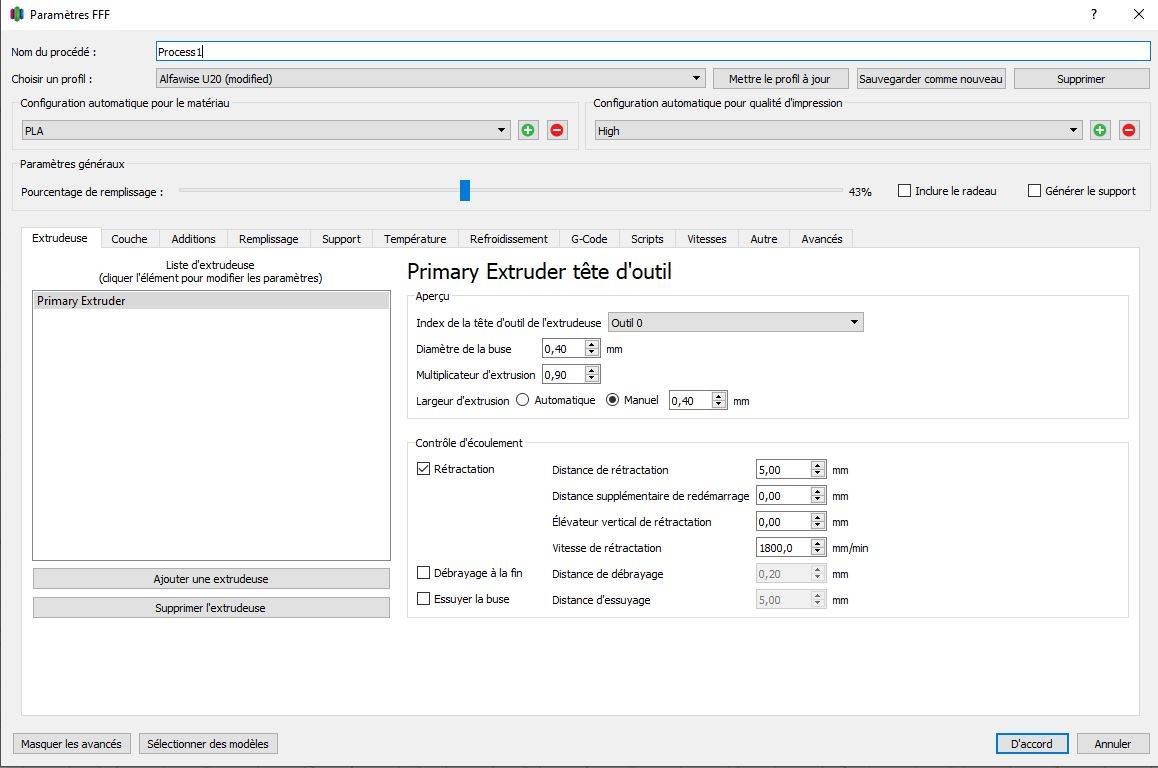Remove the High quality configuration (red minus)
Viewport: 1158px width, 768px height.
pos(1129,131)
